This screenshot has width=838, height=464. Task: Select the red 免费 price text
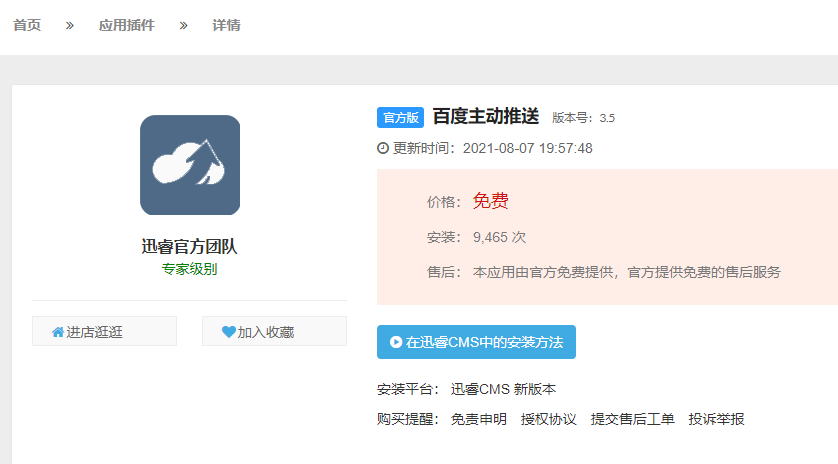491,201
